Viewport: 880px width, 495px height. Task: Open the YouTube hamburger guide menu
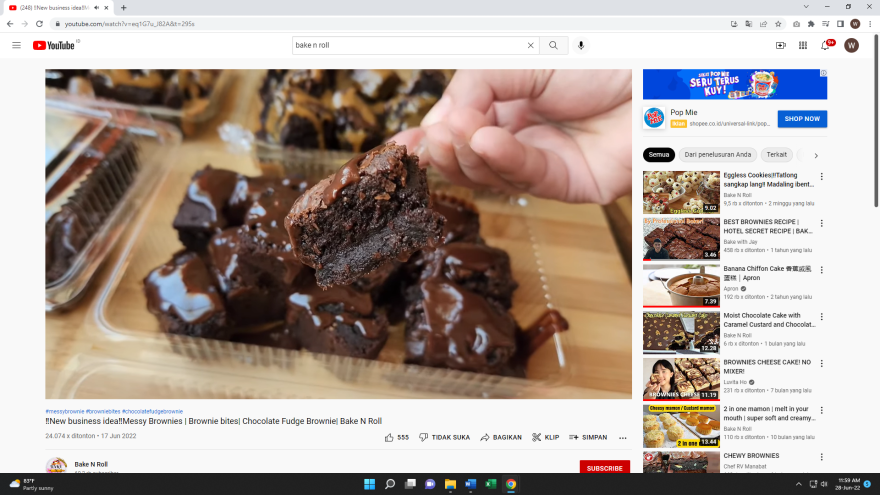pos(16,45)
